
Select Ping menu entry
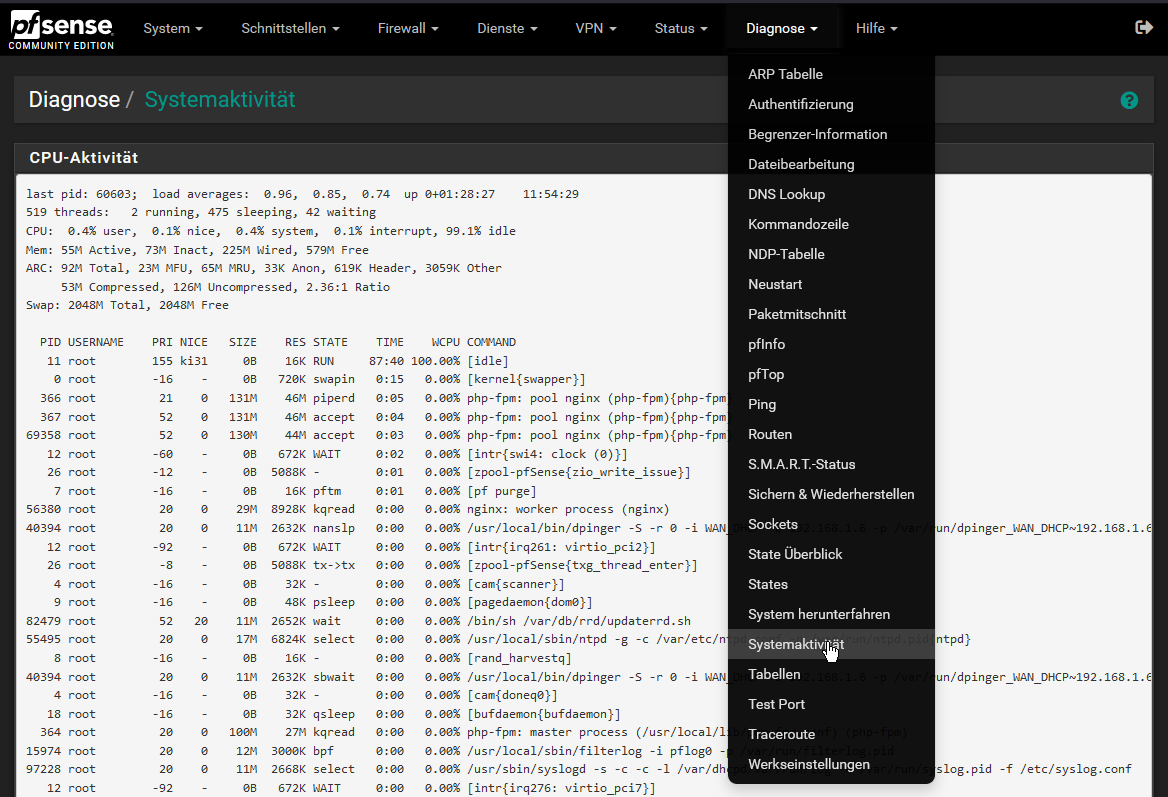pos(831,404)
